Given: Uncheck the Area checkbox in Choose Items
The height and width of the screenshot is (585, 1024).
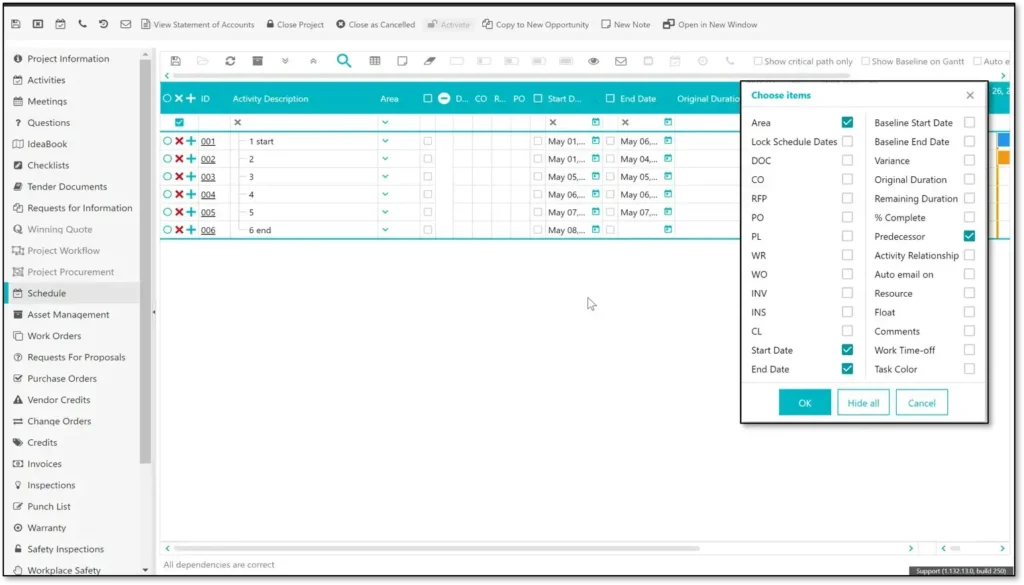Looking at the screenshot, I should (847, 122).
